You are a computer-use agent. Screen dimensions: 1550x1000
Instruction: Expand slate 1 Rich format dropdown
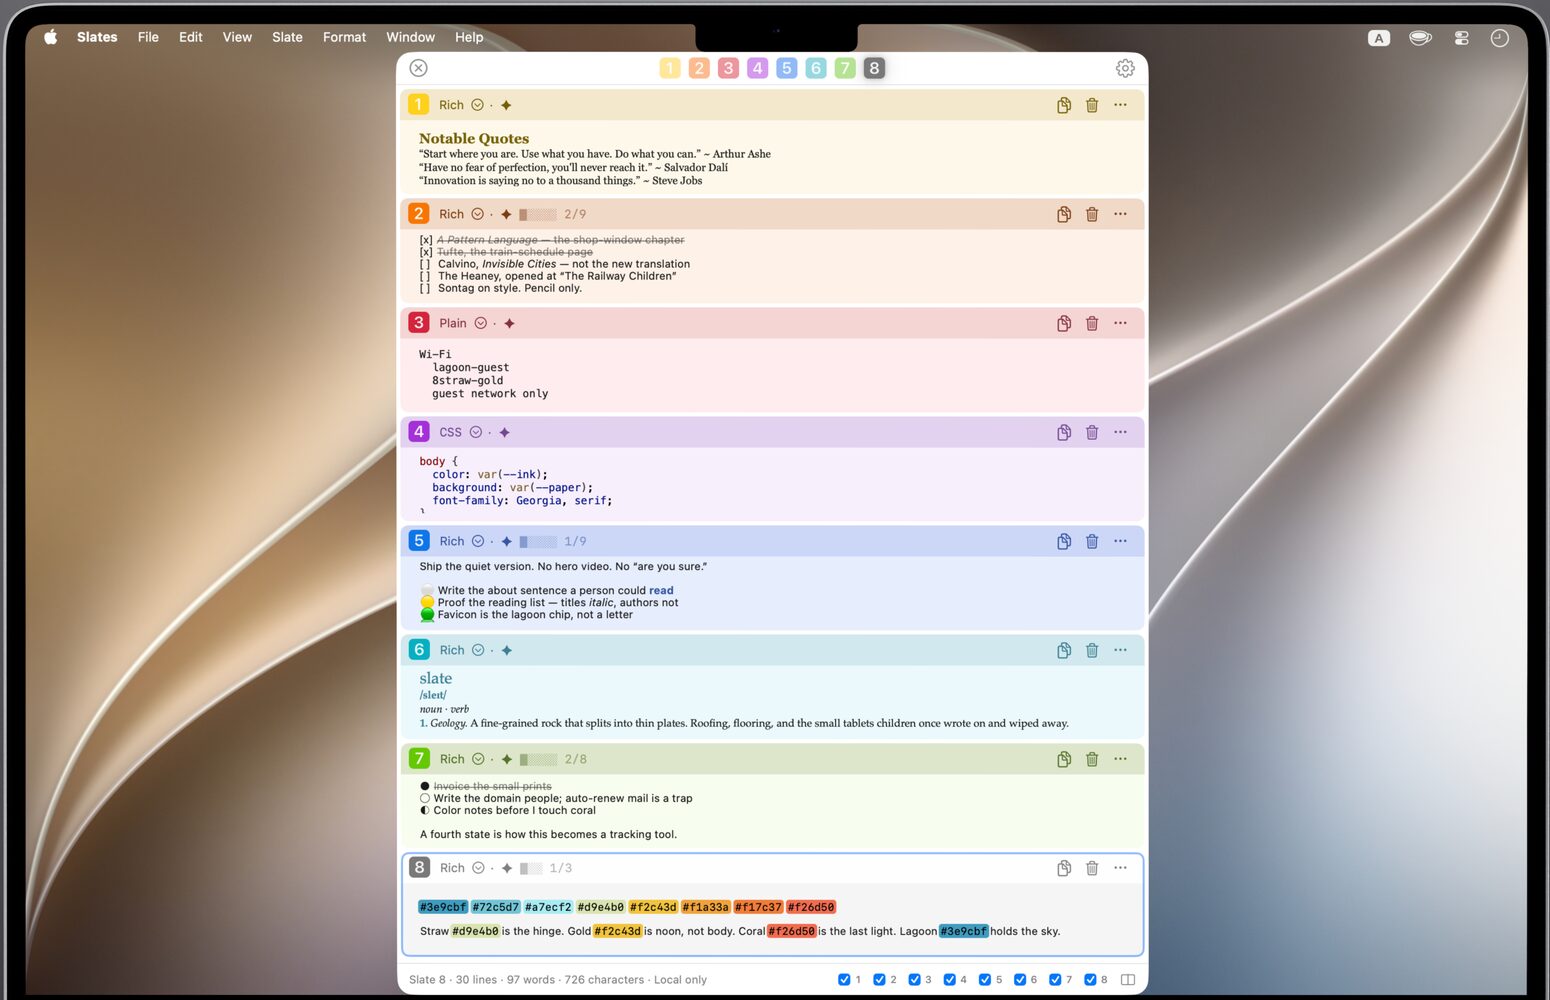(477, 105)
